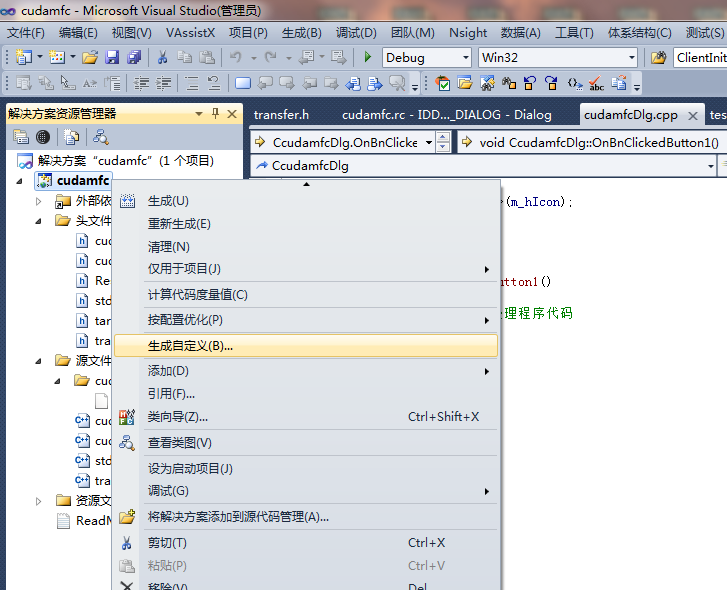Click View Class Diagram icon in Solution Explorer toolbar

click(101, 137)
